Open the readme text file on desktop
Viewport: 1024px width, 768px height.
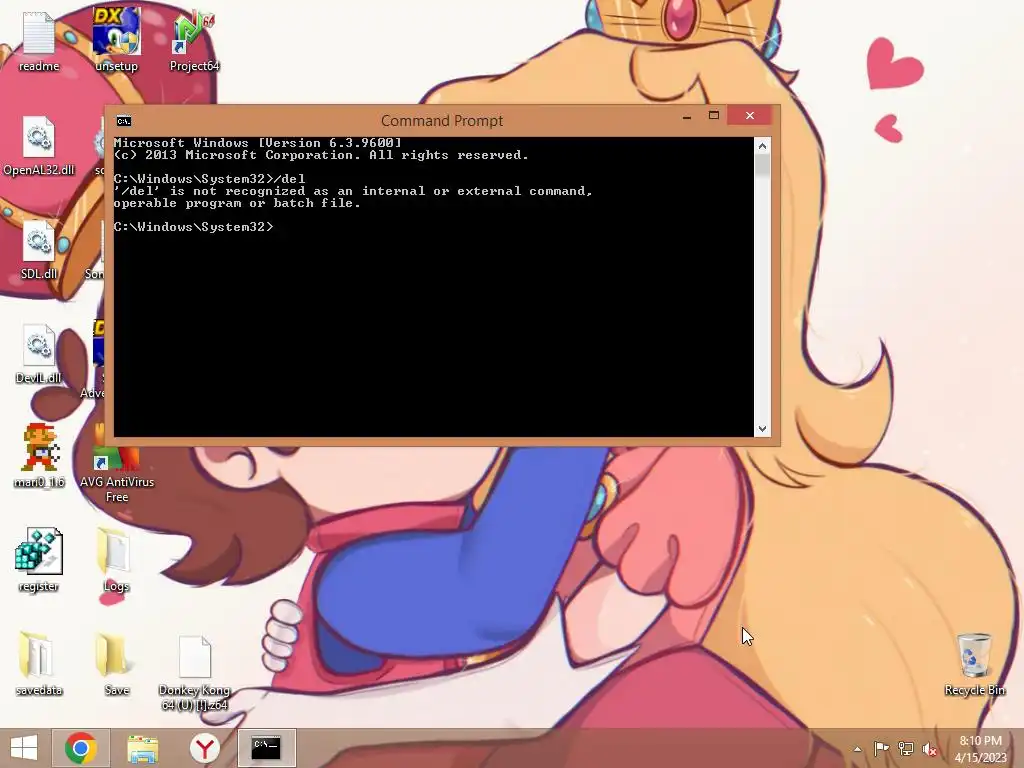(x=39, y=40)
